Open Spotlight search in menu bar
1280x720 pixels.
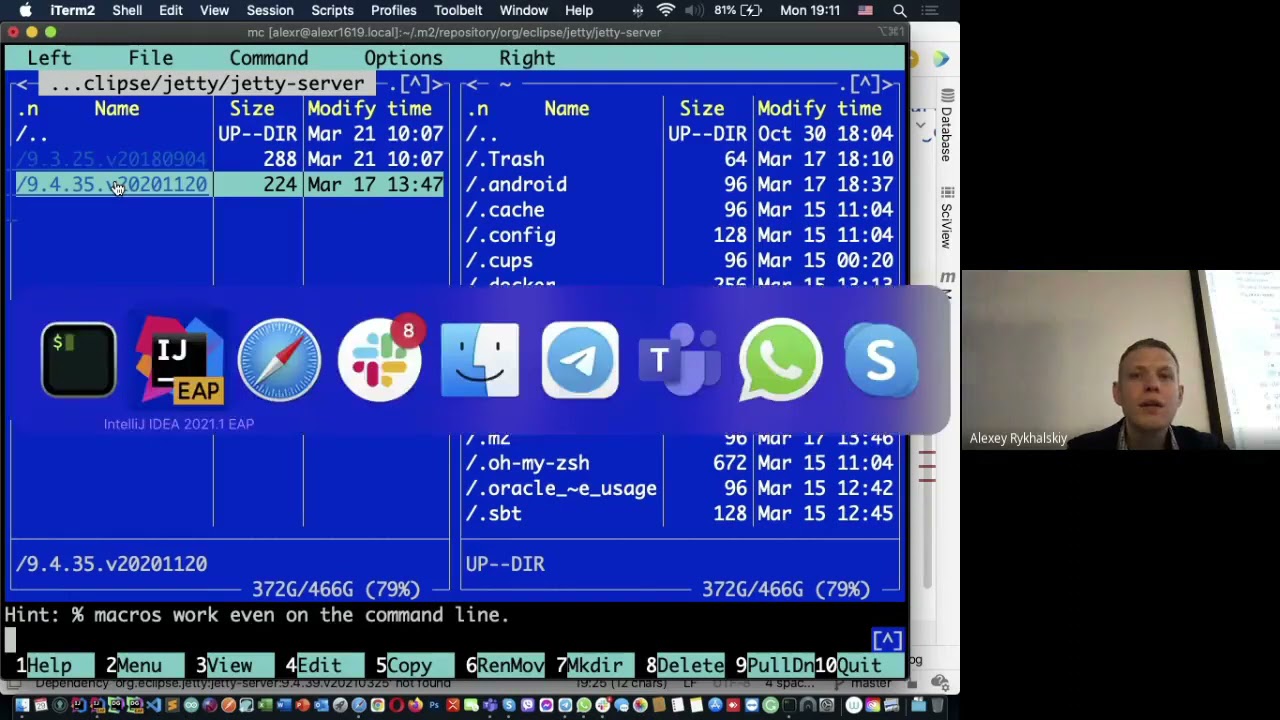[x=900, y=10]
